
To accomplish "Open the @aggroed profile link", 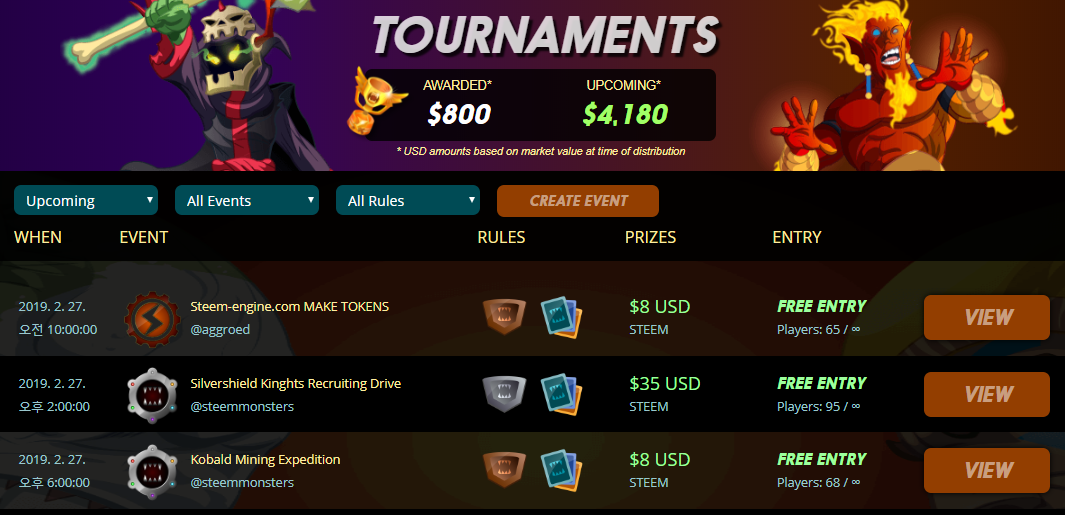I will tap(220, 330).
